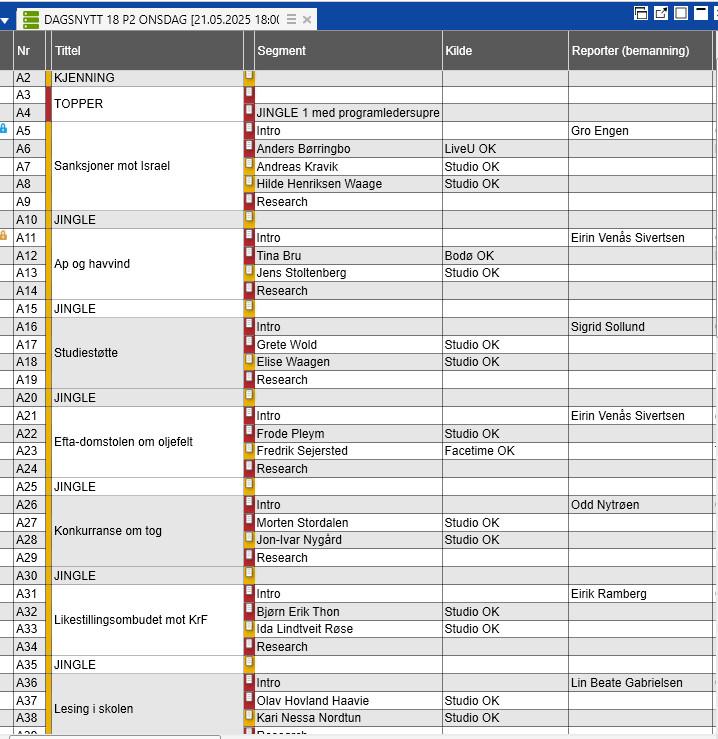The width and height of the screenshot is (718, 739).
Task: Click the script icon beside Ida Lindtveit Røse
Action: 249,628
